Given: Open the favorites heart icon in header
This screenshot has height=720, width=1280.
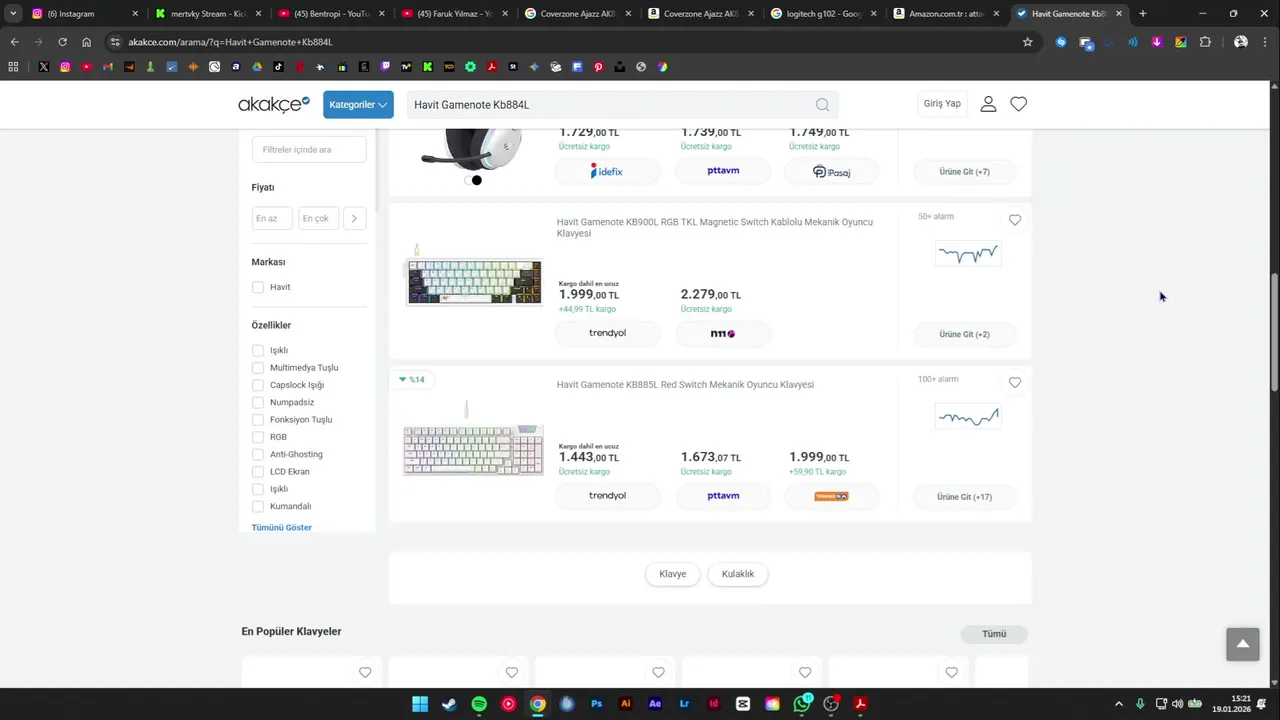Looking at the screenshot, I should pyautogui.click(x=1018, y=104).
